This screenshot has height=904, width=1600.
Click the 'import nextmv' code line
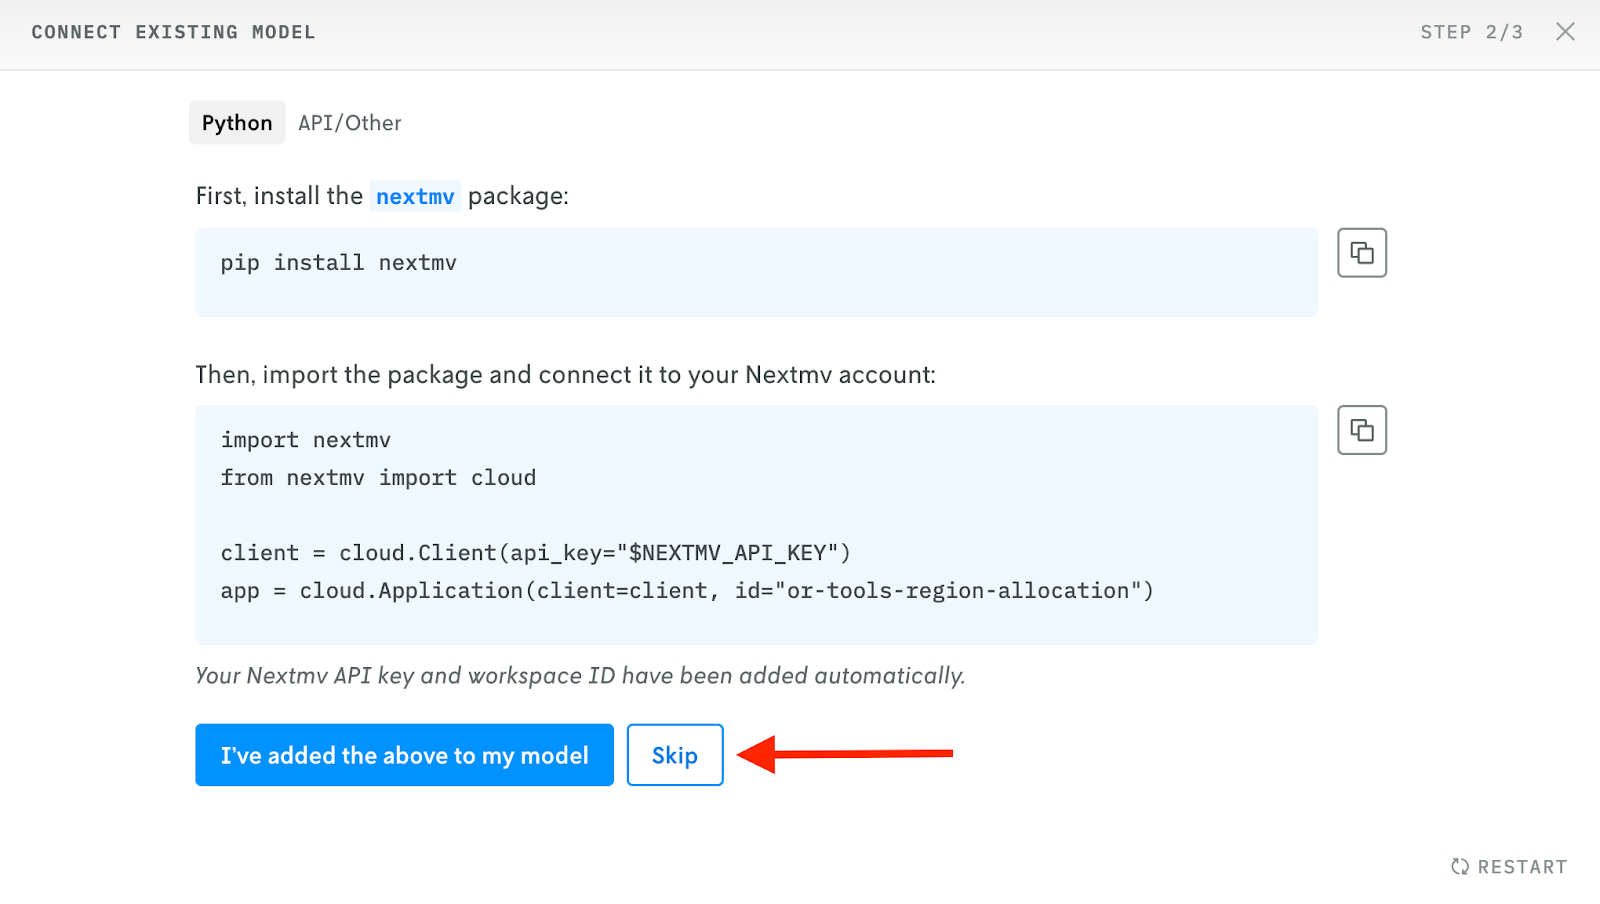pos(306,440)
